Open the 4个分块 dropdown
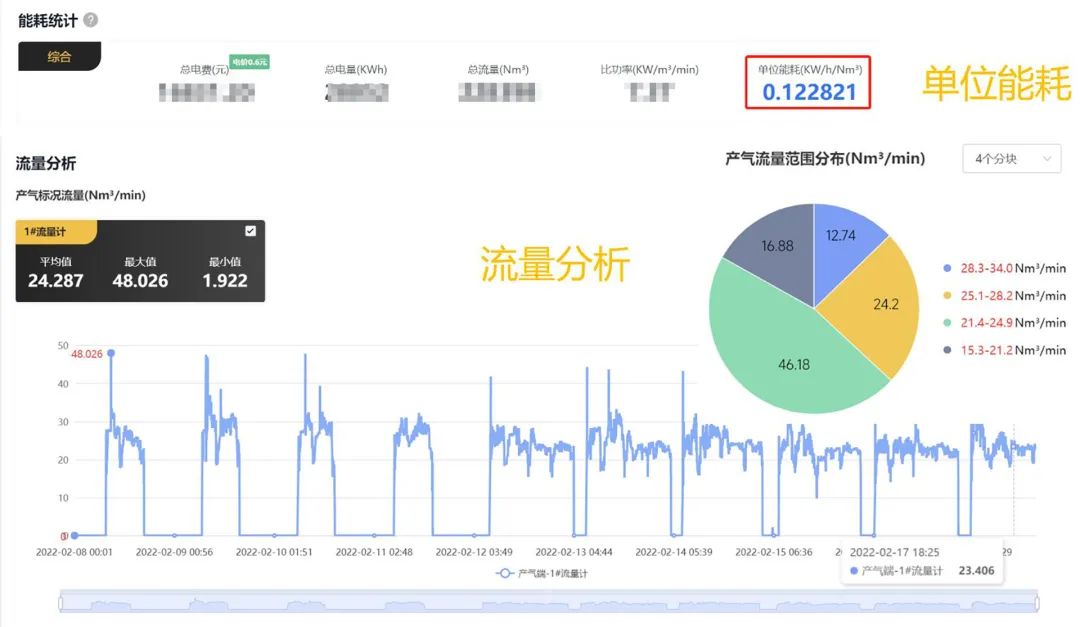 click(1011, 158)
